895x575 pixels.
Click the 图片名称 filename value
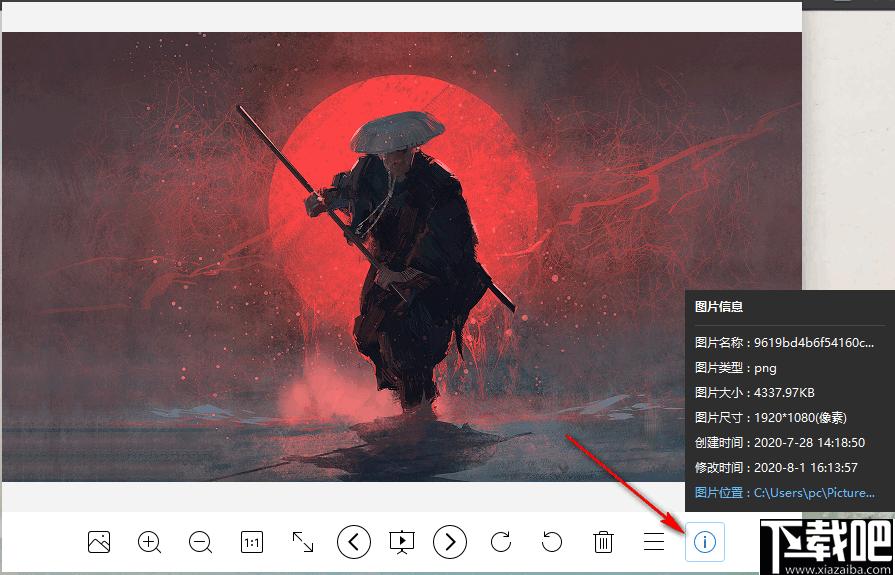coord(814,343)
